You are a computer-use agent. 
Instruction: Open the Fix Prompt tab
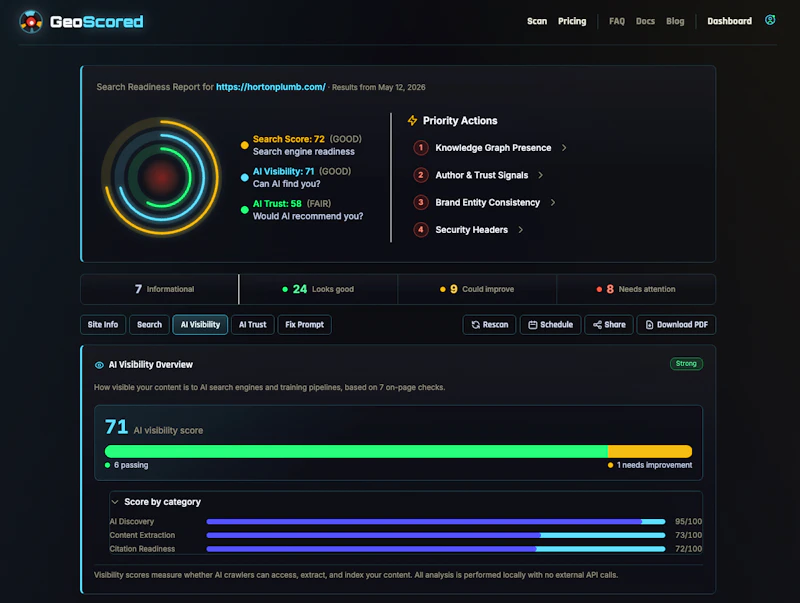click(305, 325)
